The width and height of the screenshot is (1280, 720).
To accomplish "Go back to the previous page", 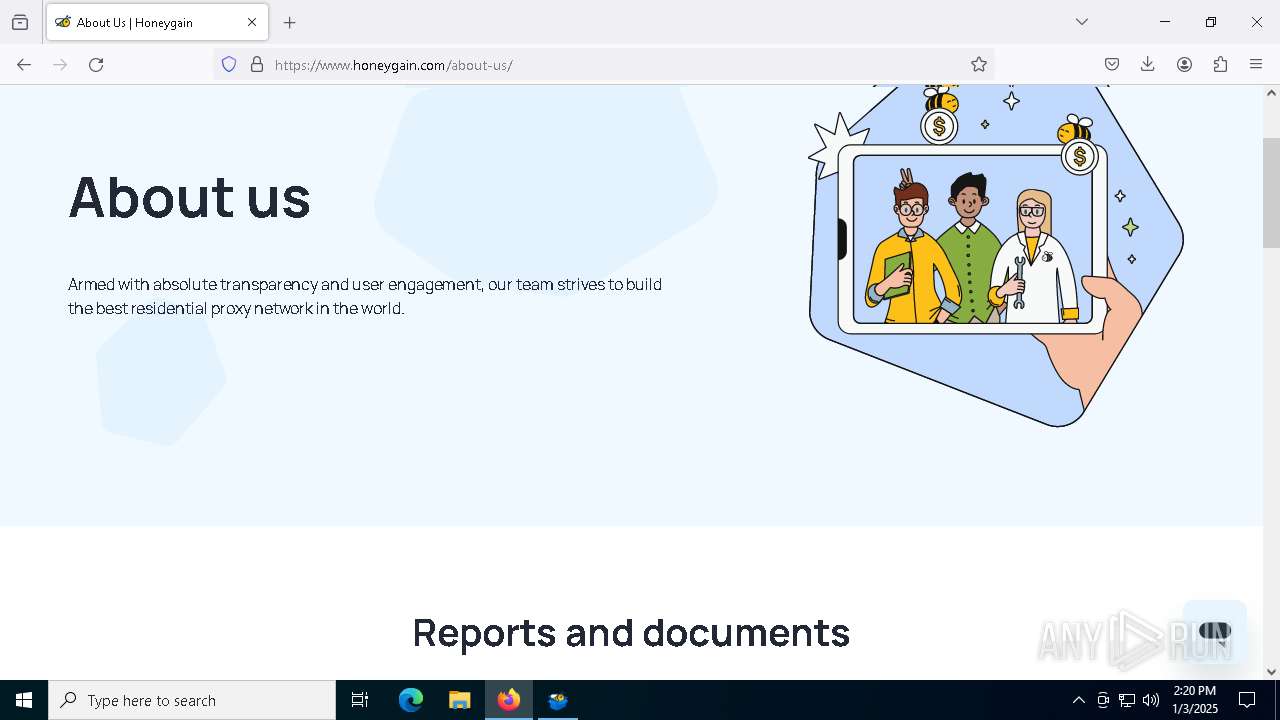I will tap(24, 65).
